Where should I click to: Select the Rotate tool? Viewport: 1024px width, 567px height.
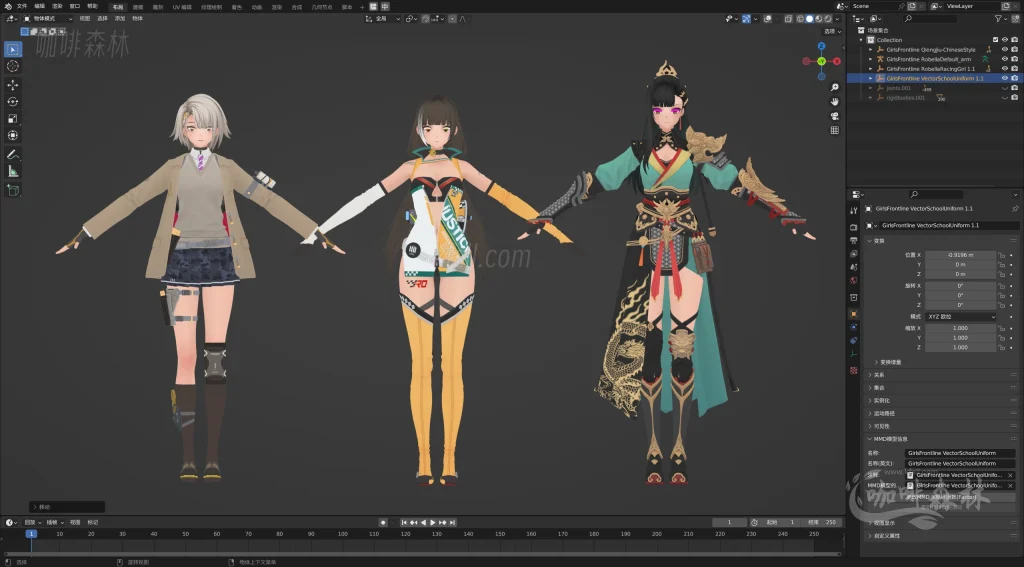tap(12, 101)
